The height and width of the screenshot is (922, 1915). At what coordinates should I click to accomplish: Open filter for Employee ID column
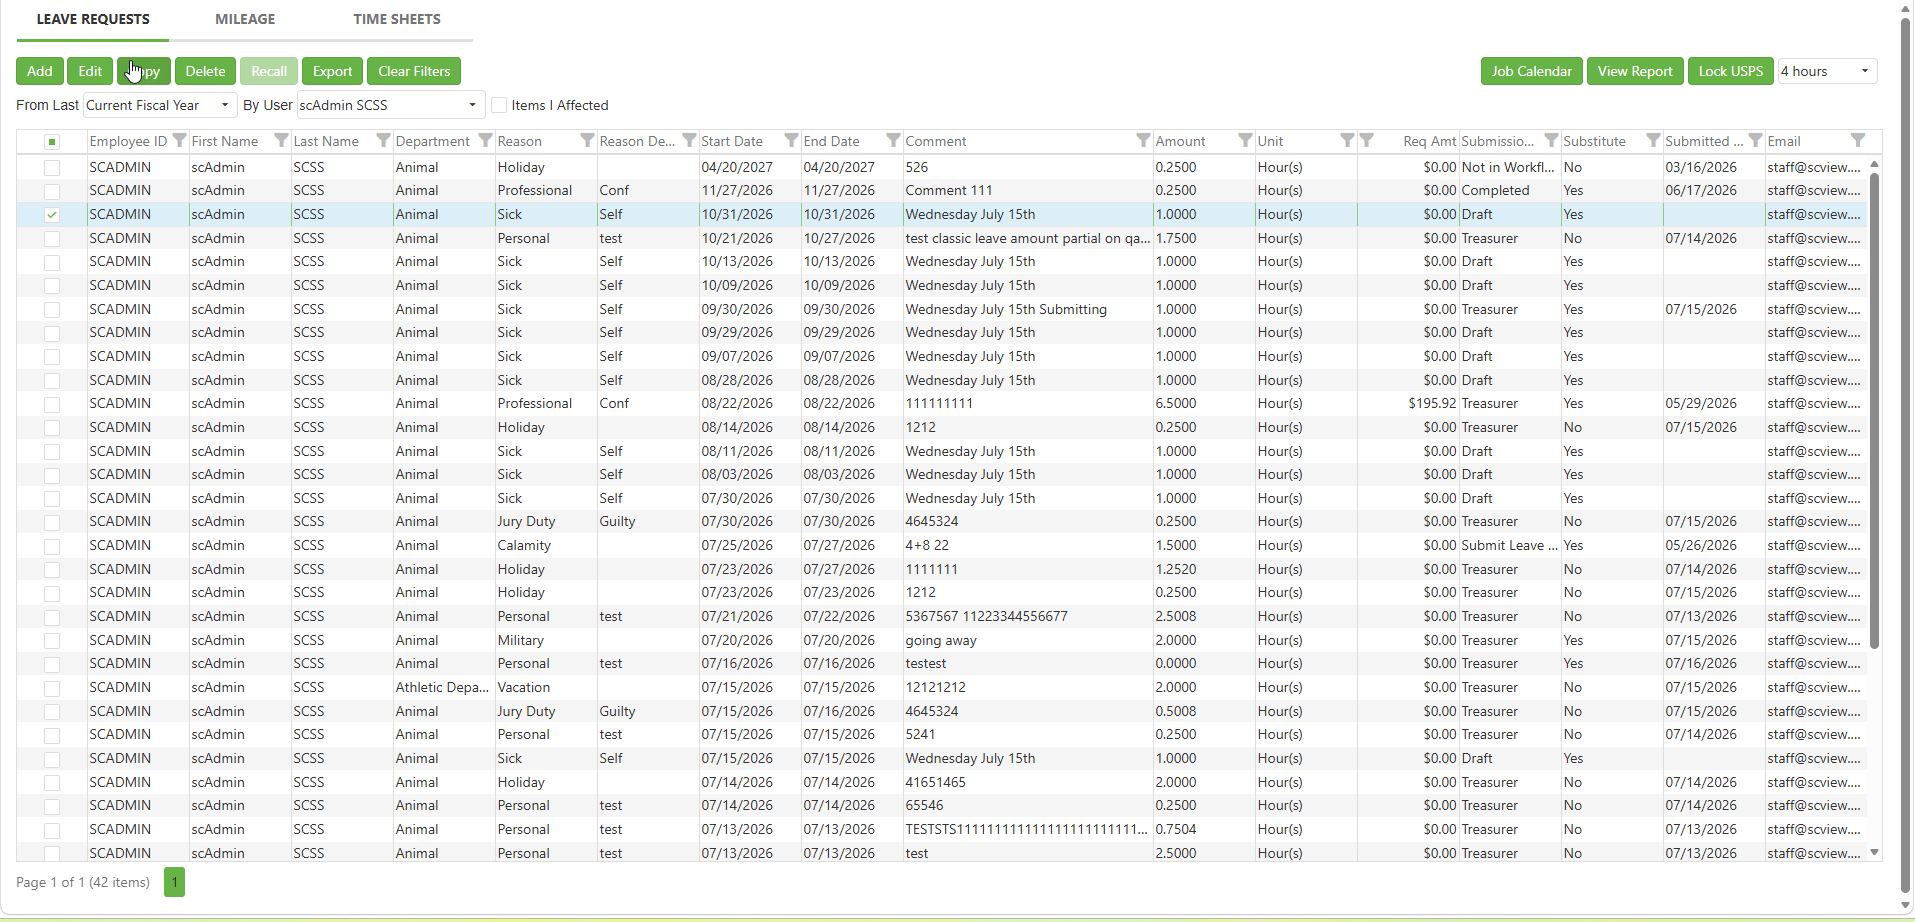tap(180, 141)
